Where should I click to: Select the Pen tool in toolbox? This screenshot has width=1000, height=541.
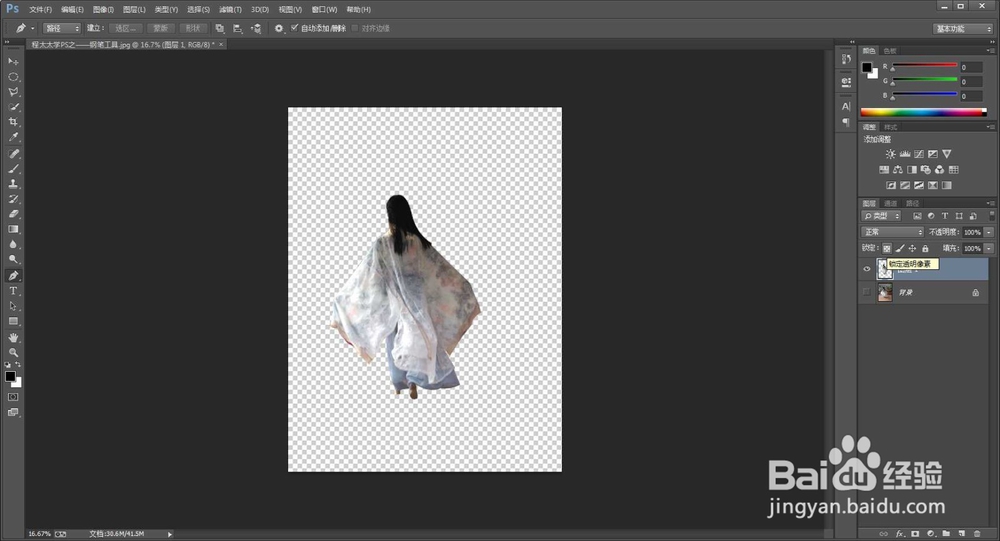[x=13, y=276]
